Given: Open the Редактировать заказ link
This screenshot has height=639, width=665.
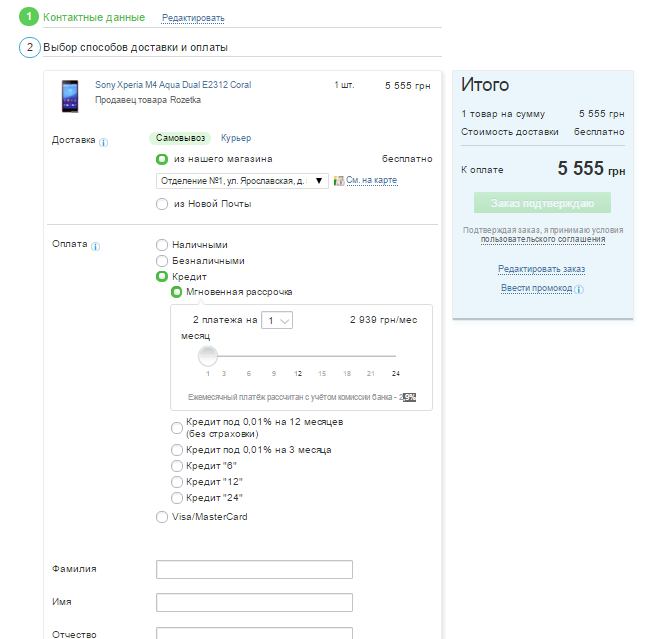Looking at the screenshot, I should pyautogui.click(x=541, y=269).
